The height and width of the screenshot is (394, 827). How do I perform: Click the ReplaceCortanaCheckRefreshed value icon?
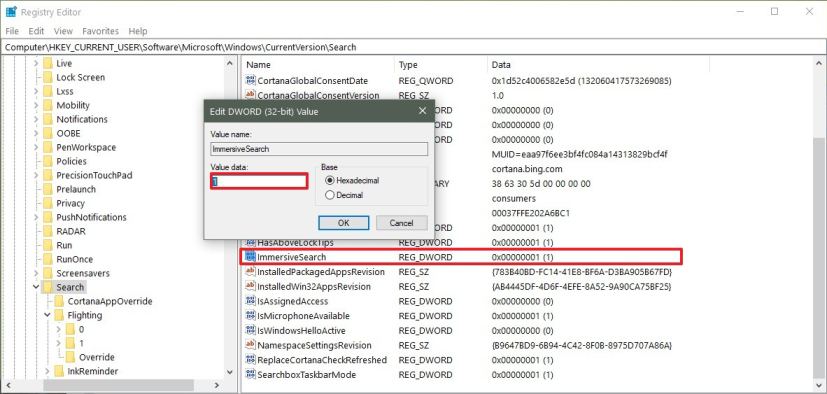click(x=251, y=360)
